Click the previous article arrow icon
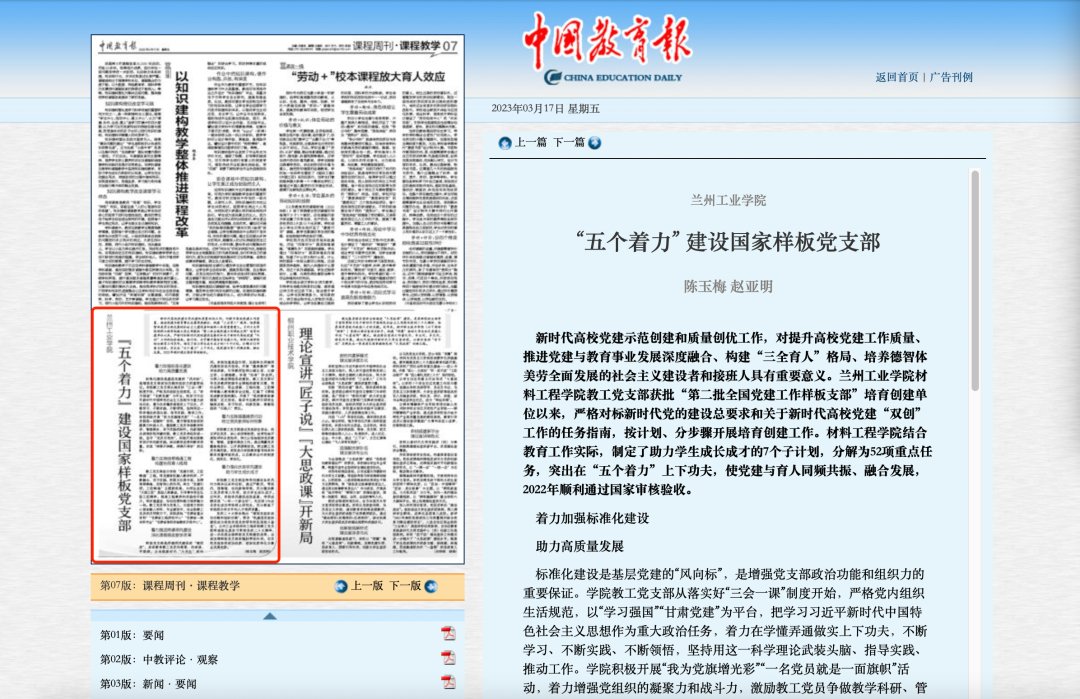The image size is (1080, 699). point(504,143)
